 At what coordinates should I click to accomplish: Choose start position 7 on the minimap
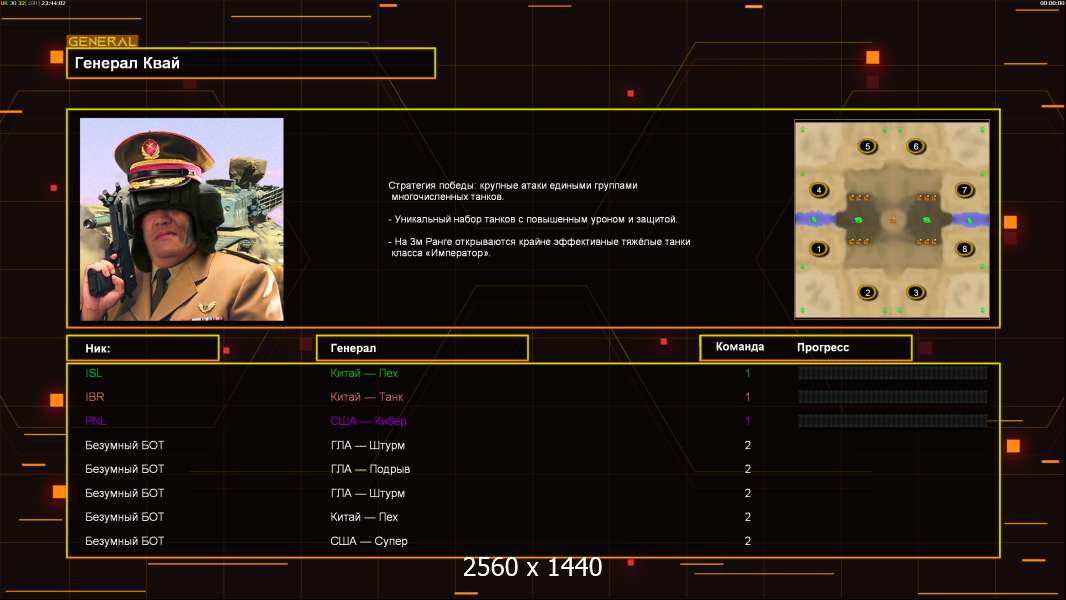pos(964,190)
